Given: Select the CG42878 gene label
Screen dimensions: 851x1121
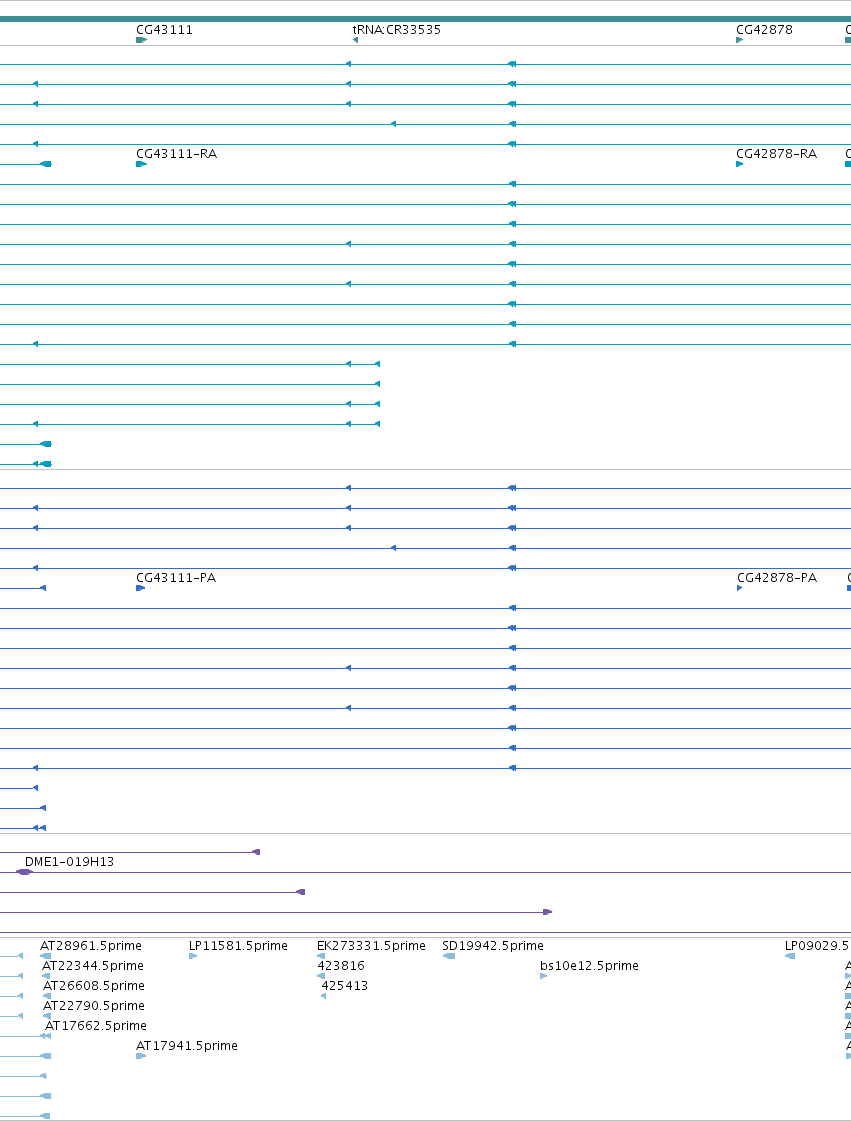Looking at the screenshot, I should [764, 29].
